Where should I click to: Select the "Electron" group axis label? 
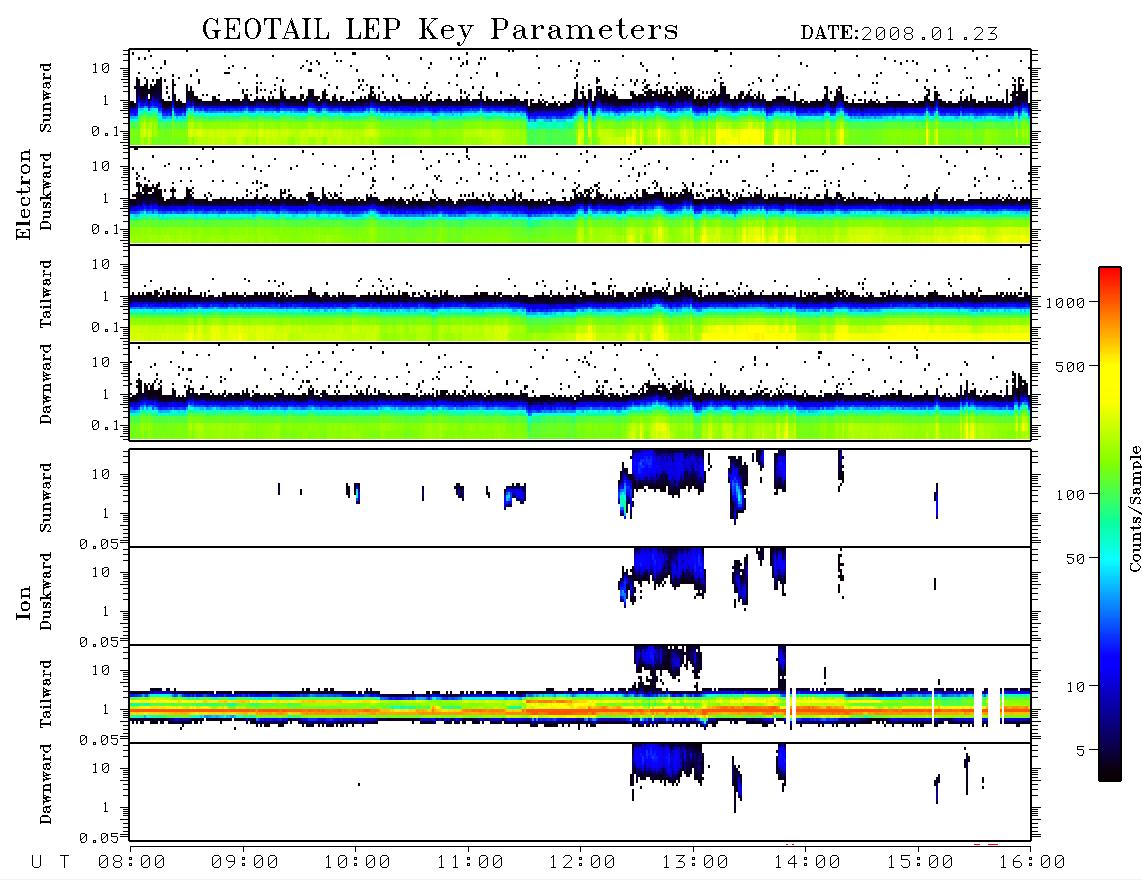[x=24, y=195]
